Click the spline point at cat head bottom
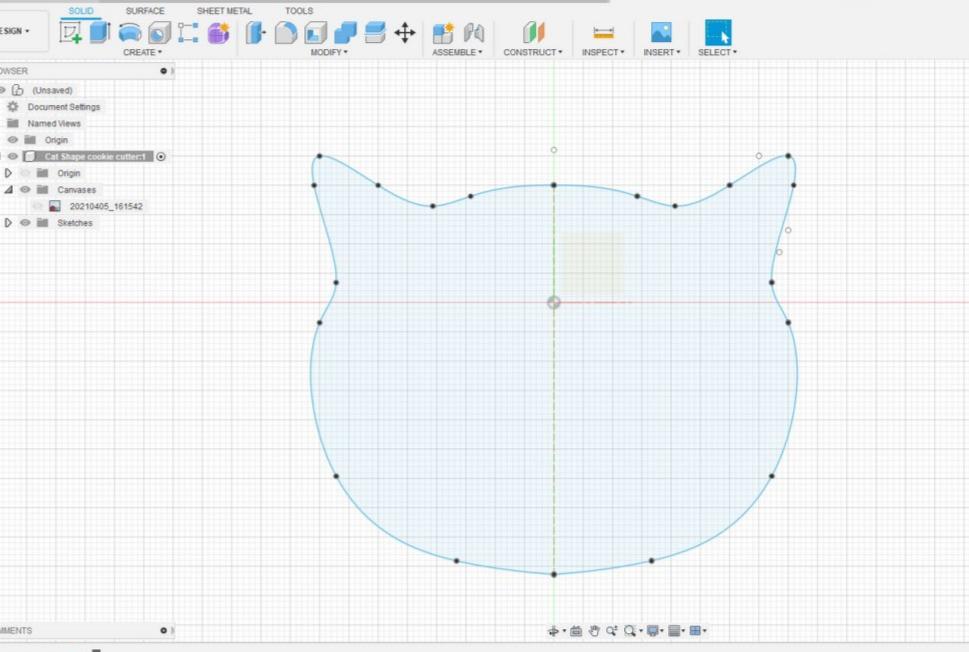 point(554,574)
